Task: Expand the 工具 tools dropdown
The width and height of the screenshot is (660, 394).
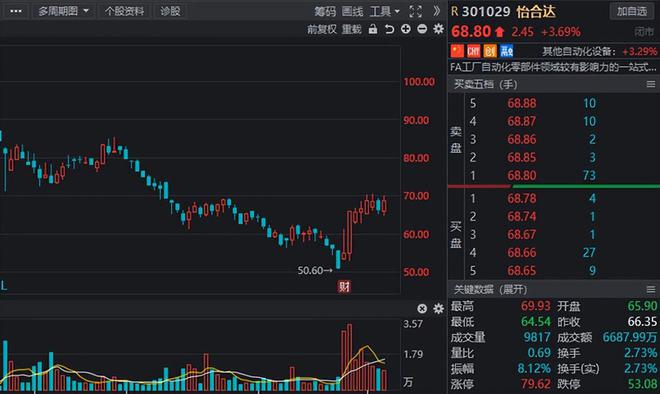Action: (x=384, y=11)
